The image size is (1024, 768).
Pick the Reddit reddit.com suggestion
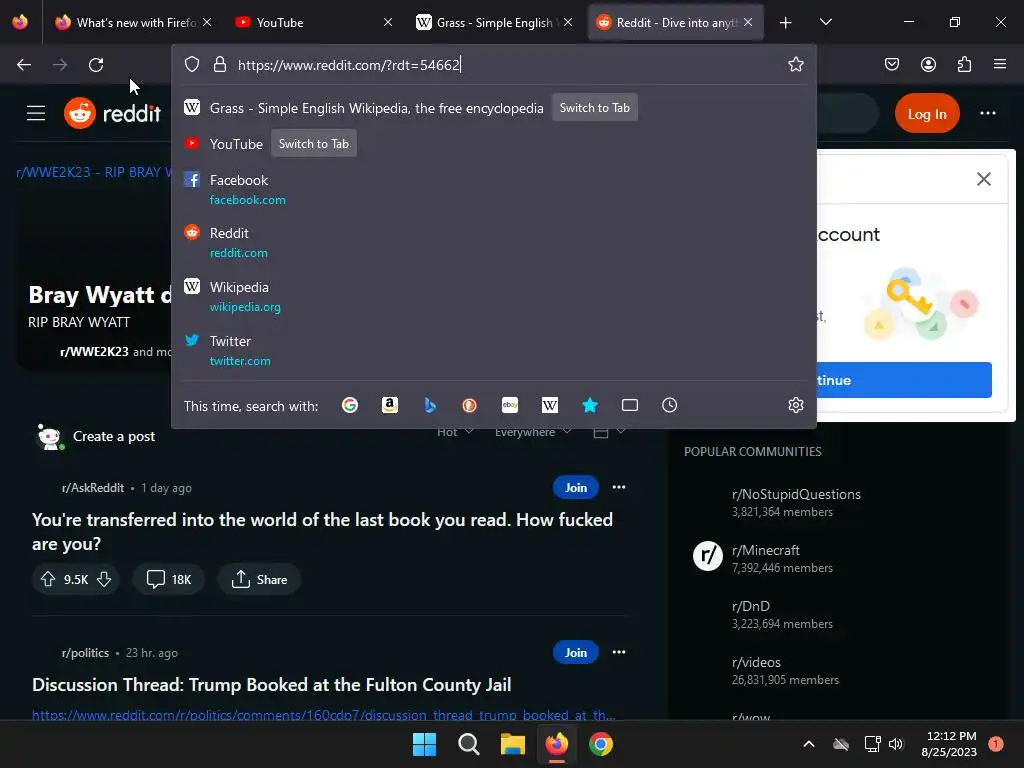pyautogui.click(x=494, y=242)
